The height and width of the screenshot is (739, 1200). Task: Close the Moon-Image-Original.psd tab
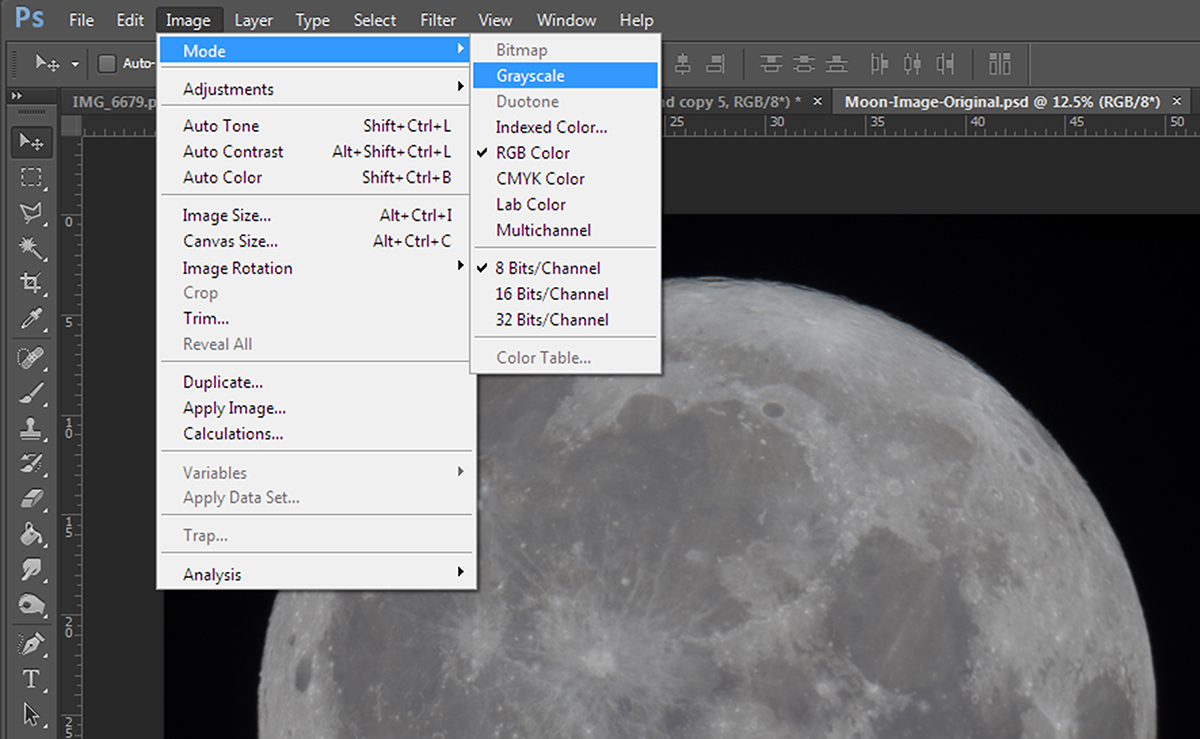[1177, 102]
